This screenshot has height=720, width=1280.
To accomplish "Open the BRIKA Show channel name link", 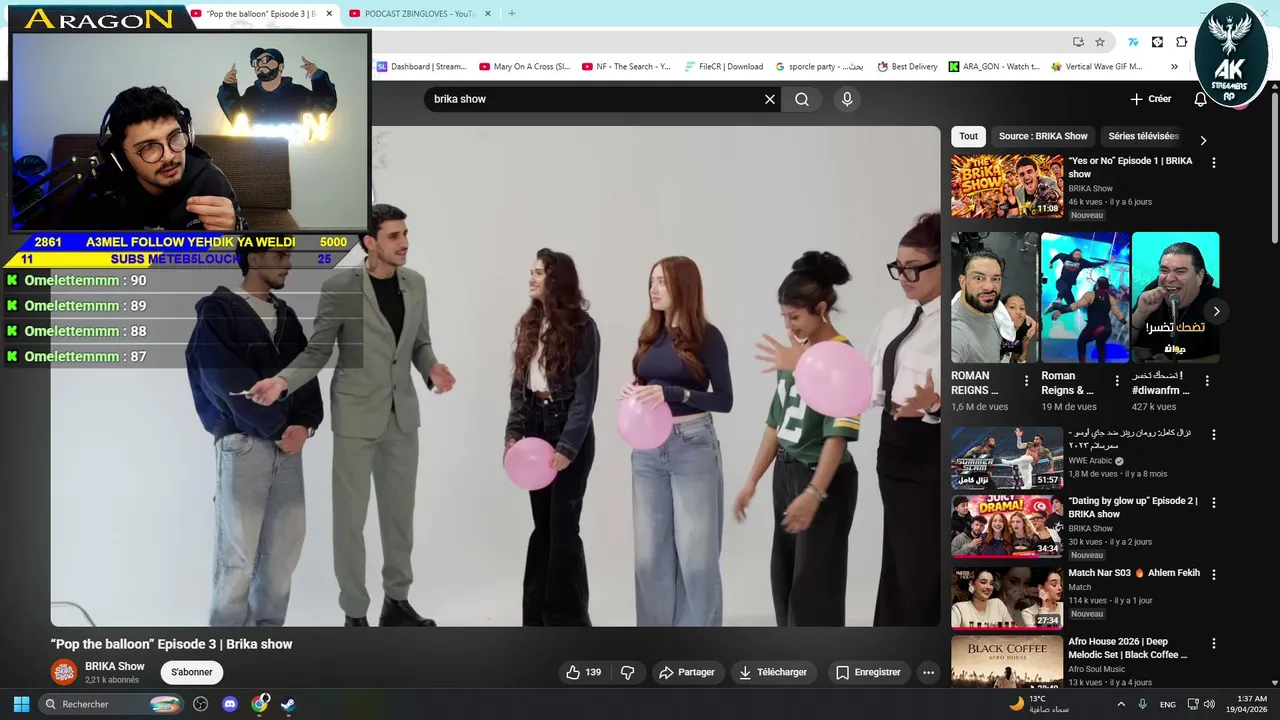I will pos(115,666).
